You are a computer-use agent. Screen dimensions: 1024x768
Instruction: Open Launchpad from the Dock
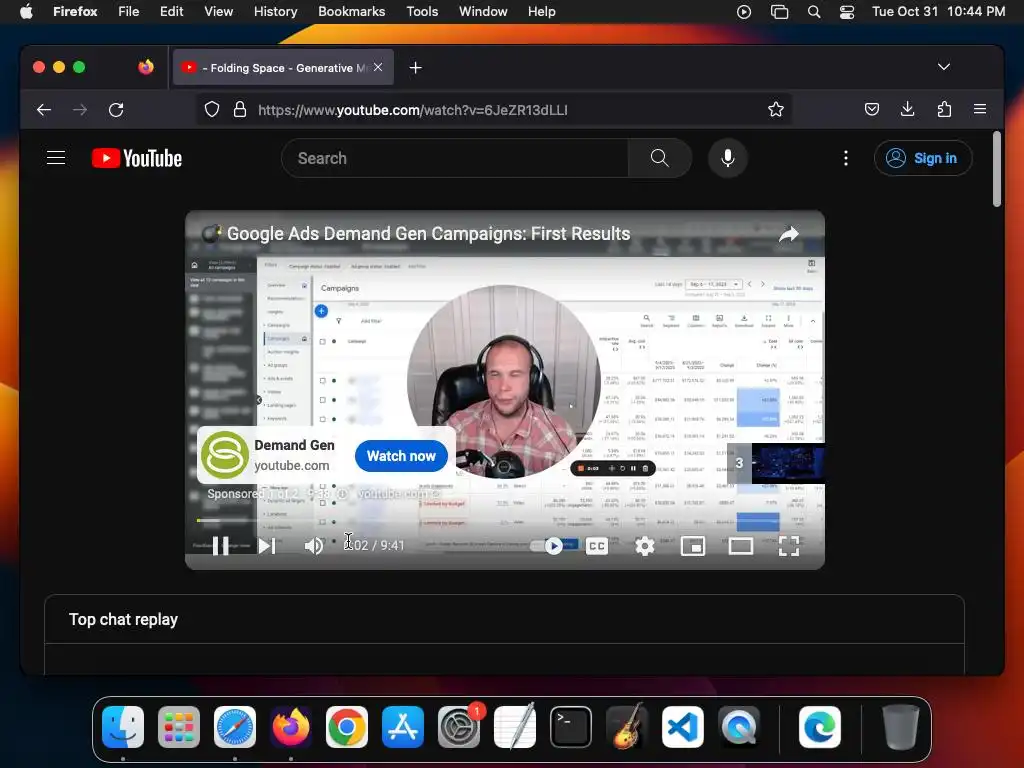[x=179, y=727]
